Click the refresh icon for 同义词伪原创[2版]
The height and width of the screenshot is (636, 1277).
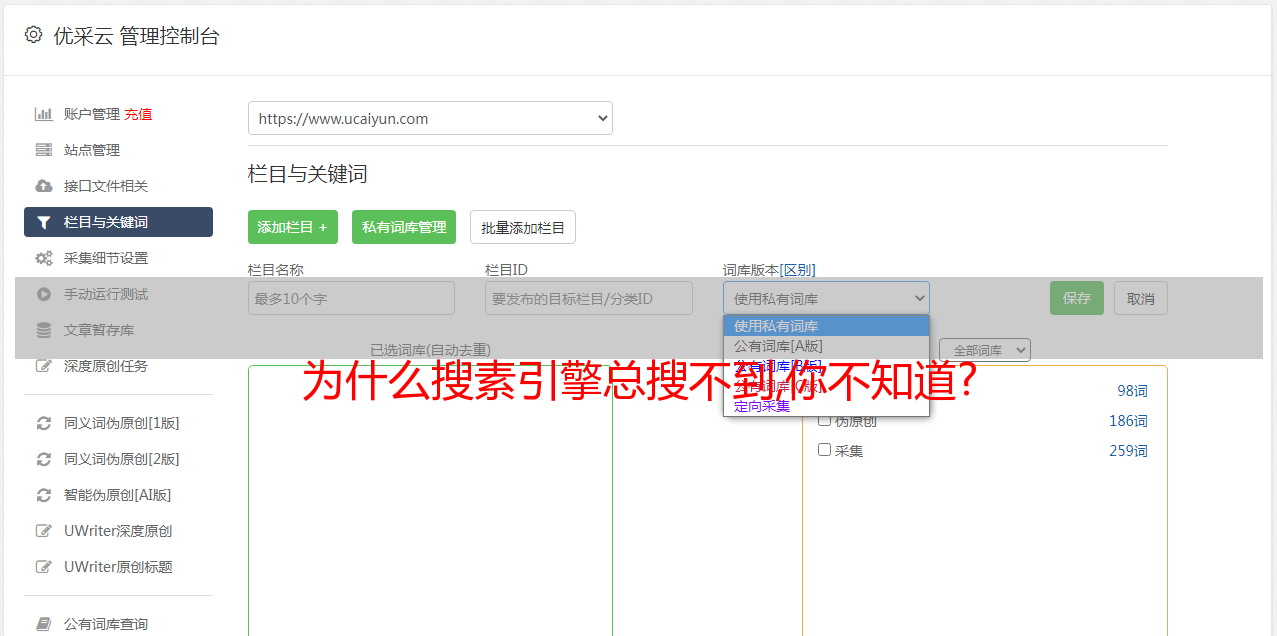click(44, 459)
